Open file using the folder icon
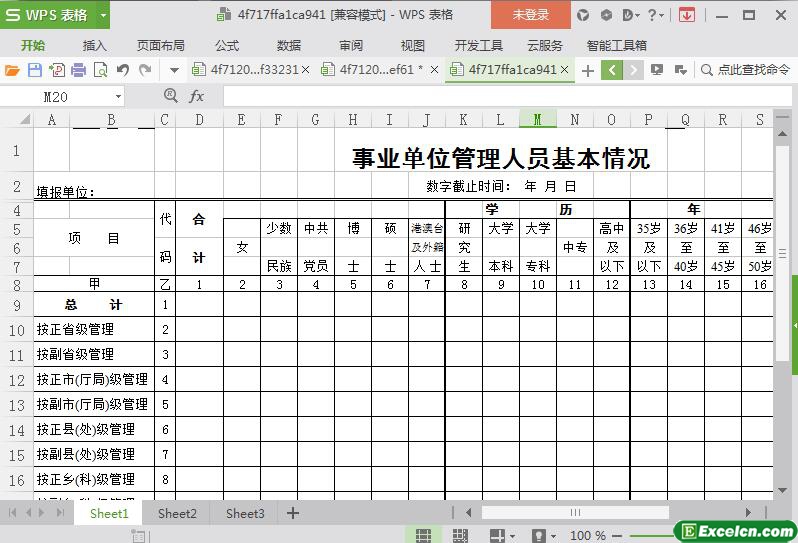The image size is (798, 543). tap(12, 70)
